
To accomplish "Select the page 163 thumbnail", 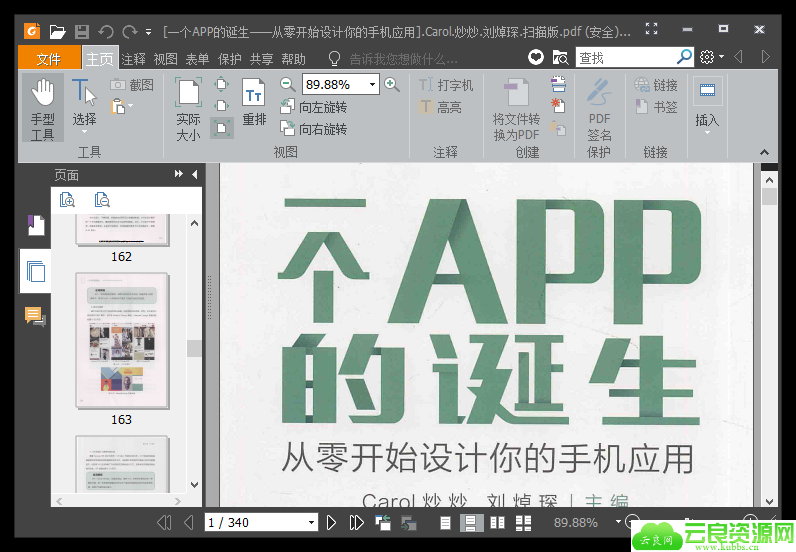I will click(x=122, y=340).
